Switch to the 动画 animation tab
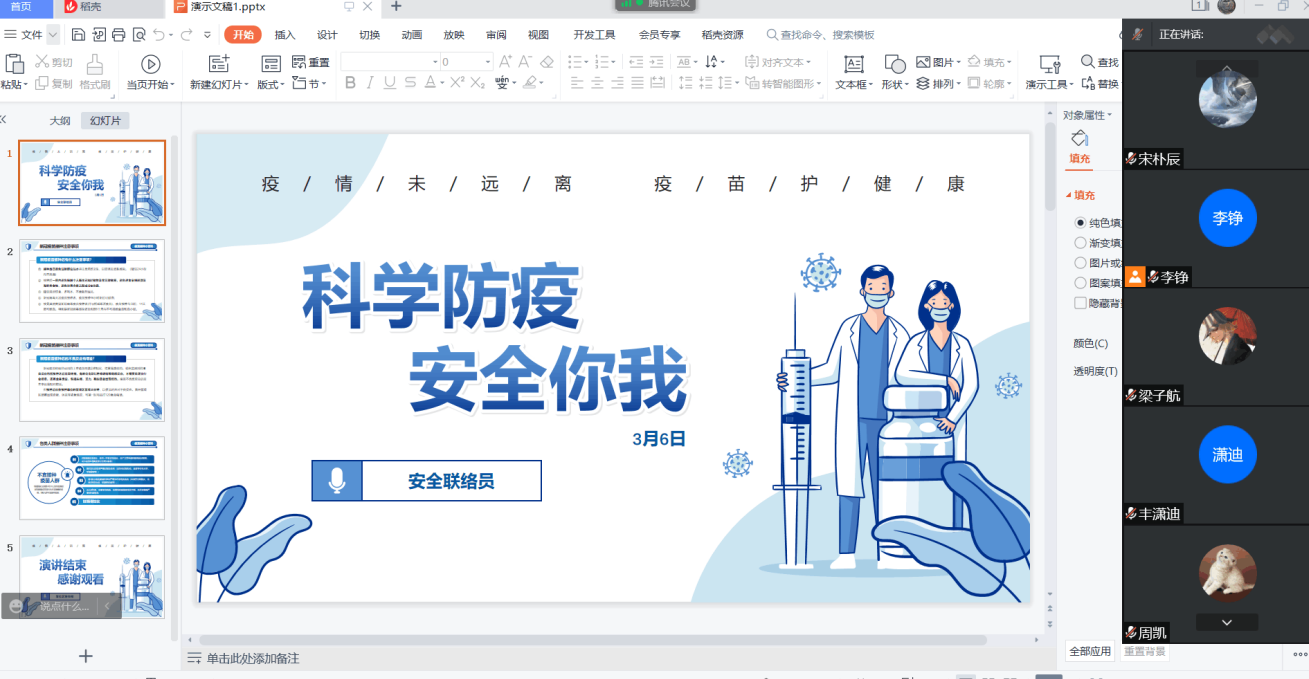 [412, 35]
